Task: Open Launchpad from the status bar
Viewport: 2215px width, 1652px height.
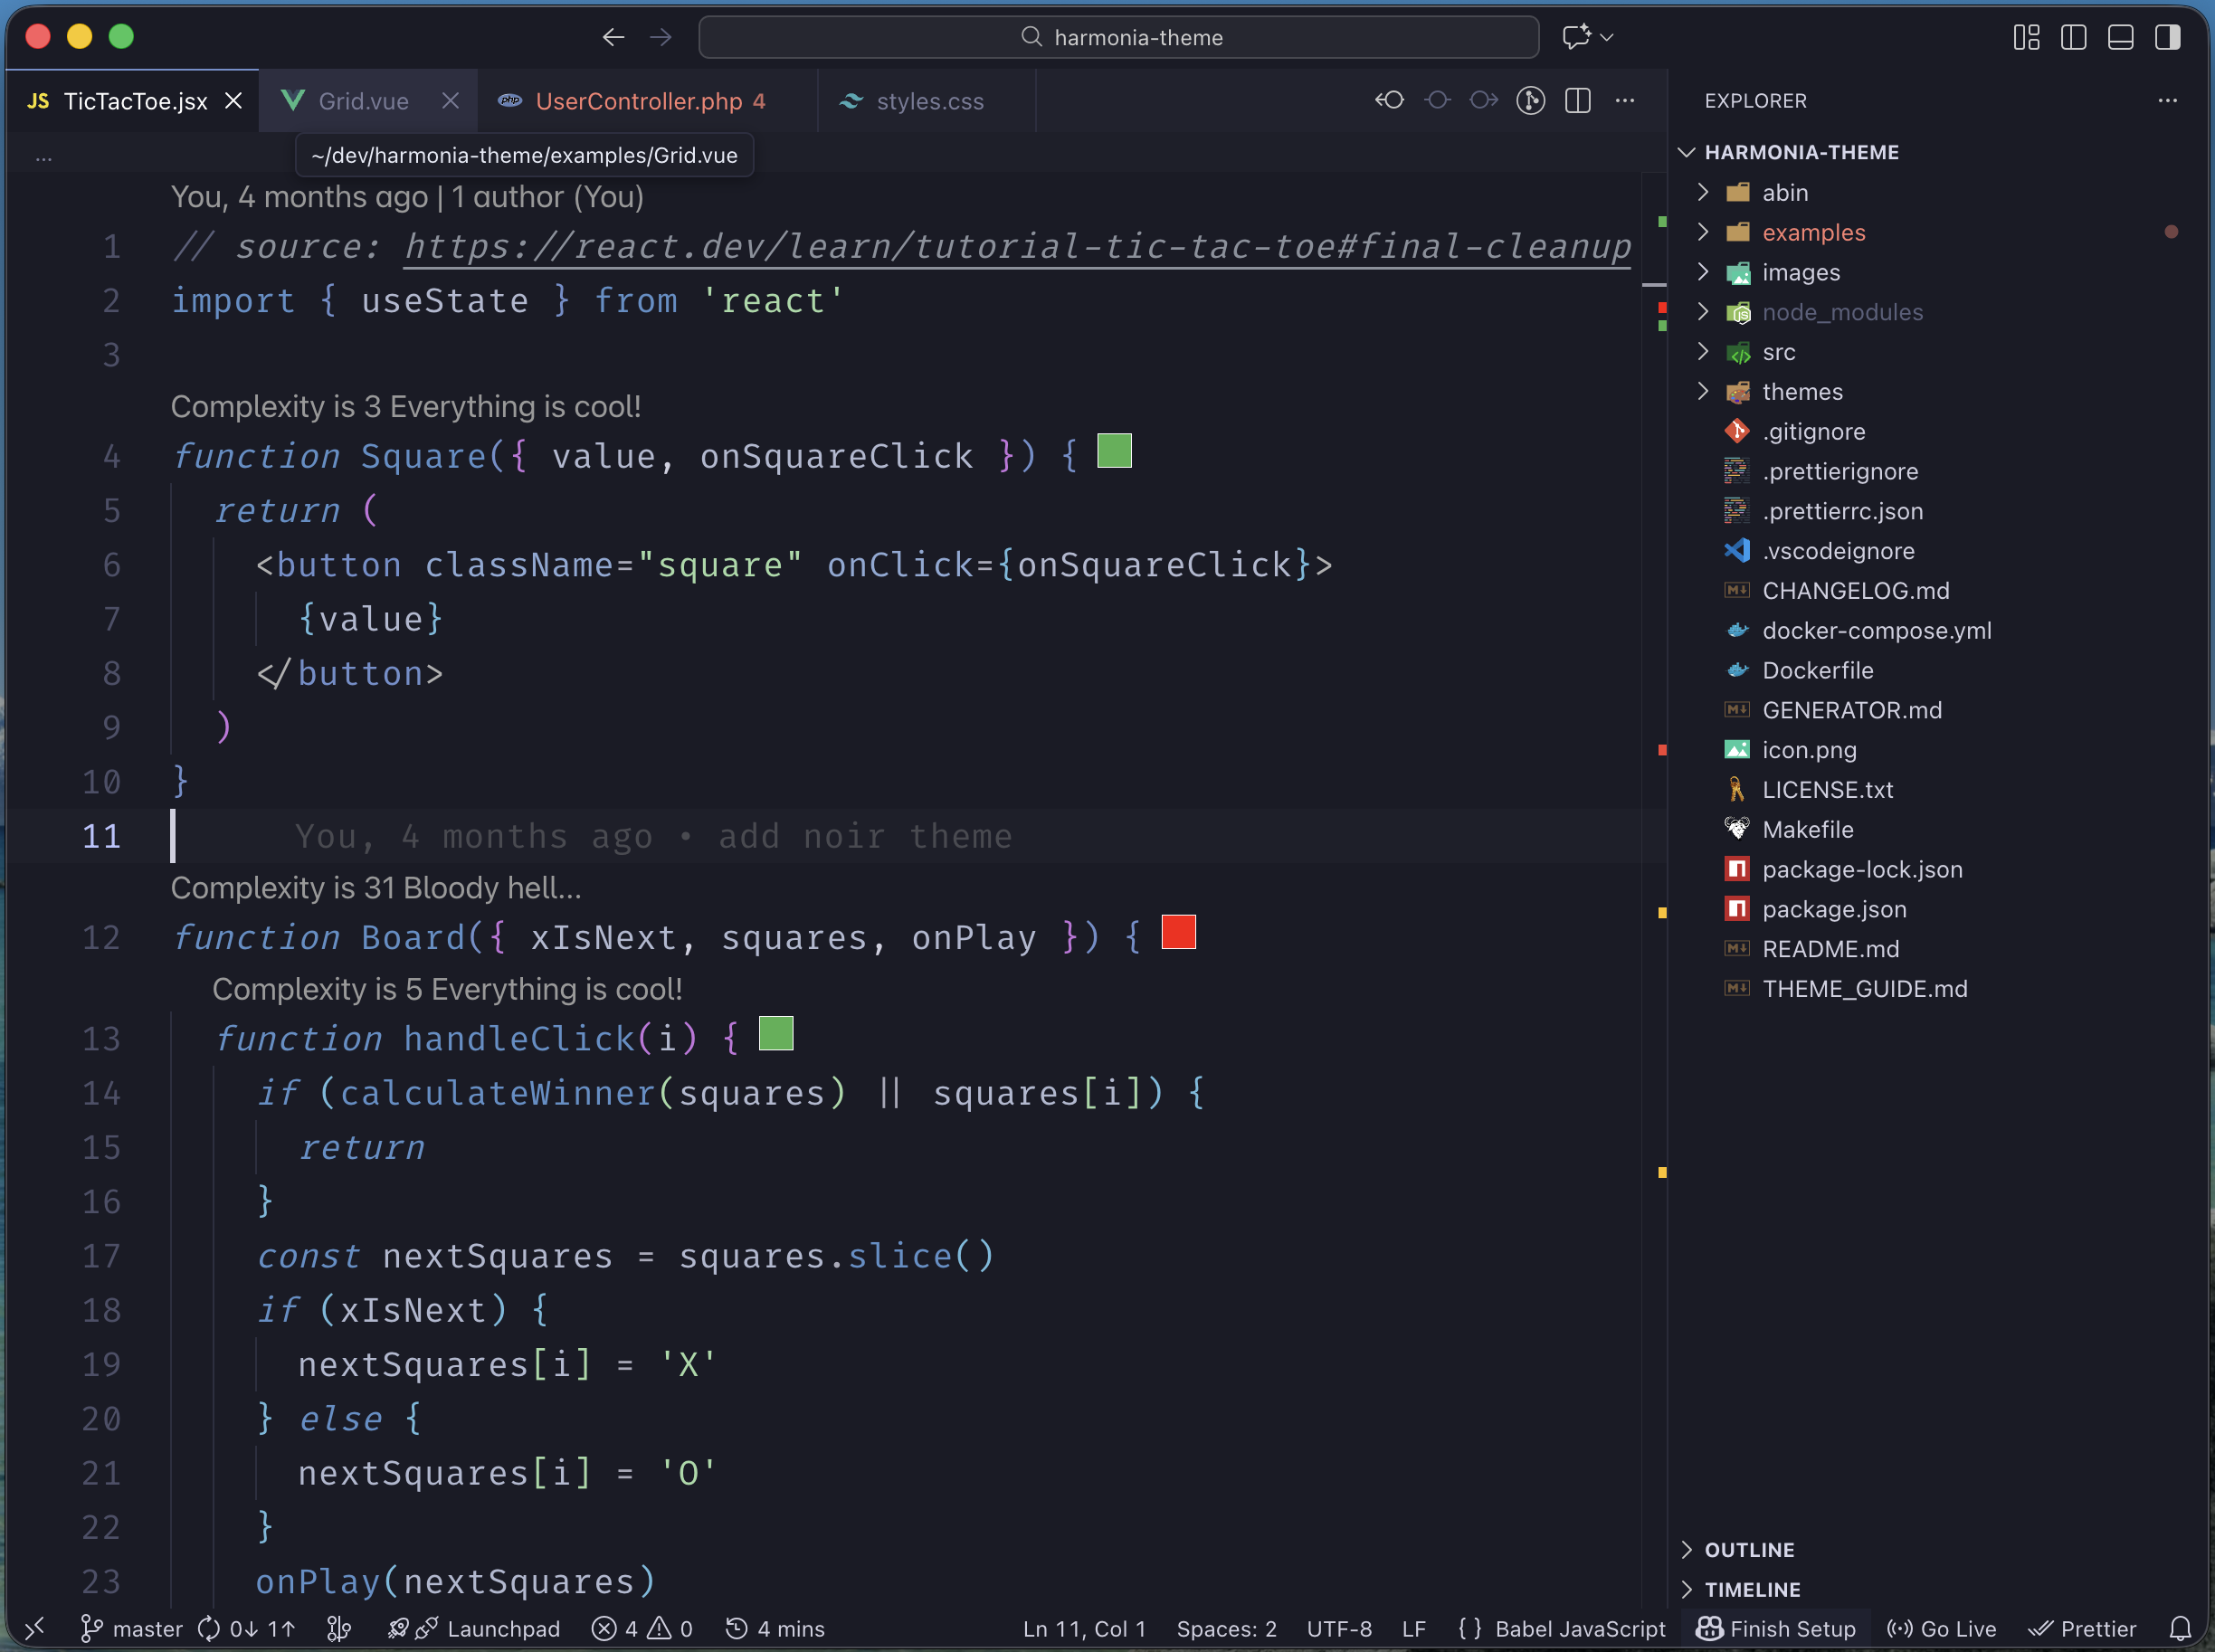Action: point(476,1628)
